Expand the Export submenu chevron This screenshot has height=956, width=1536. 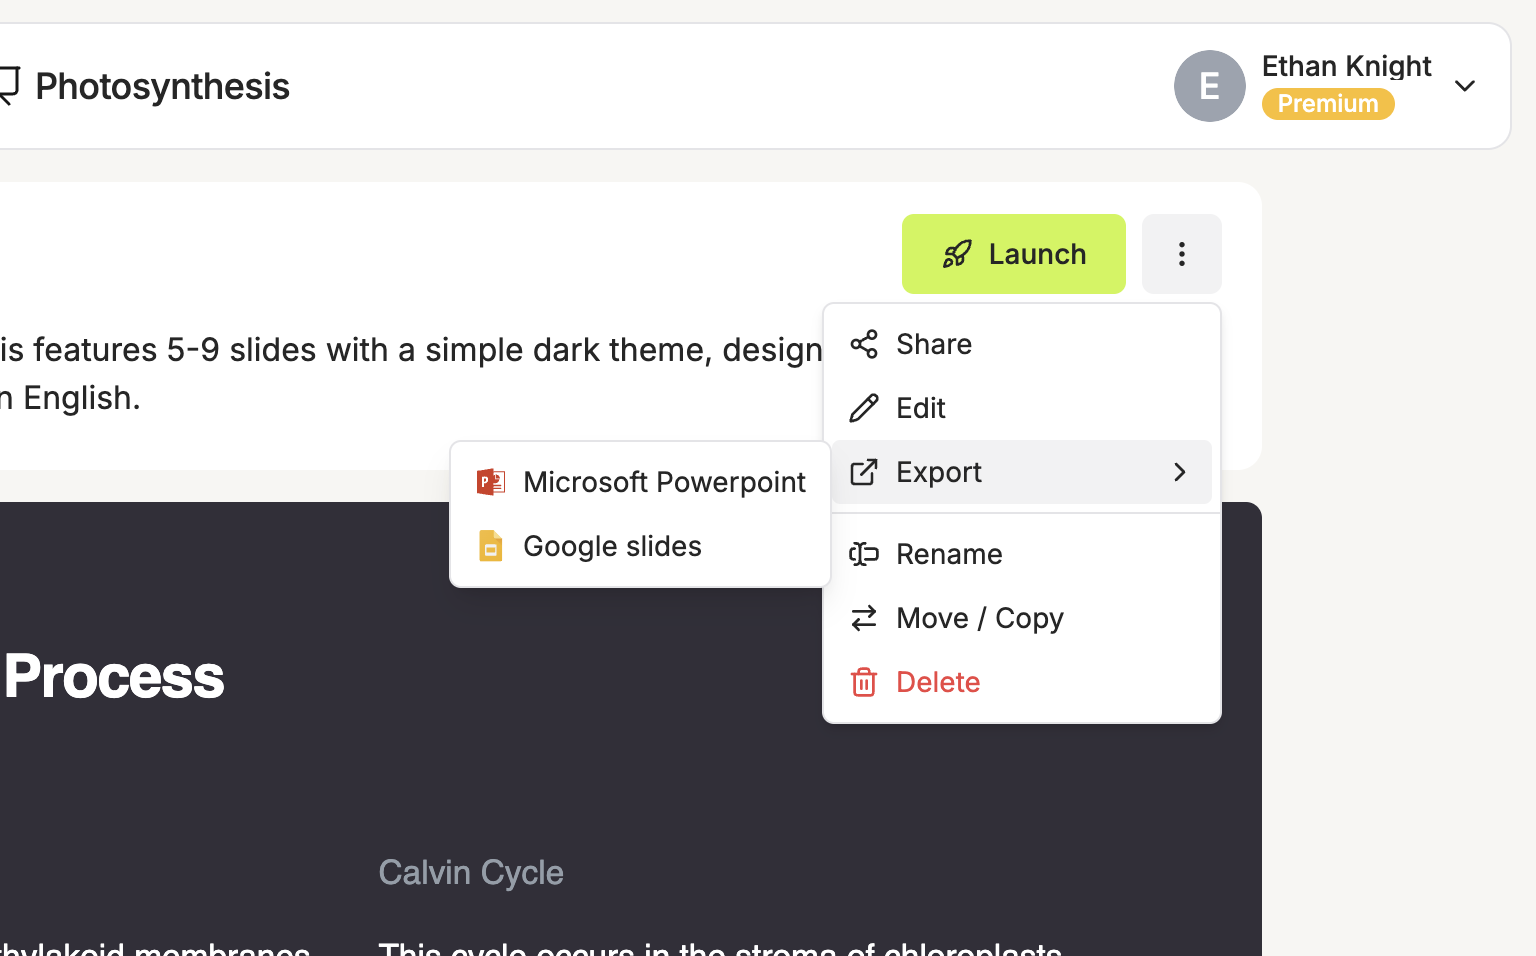1180,472
